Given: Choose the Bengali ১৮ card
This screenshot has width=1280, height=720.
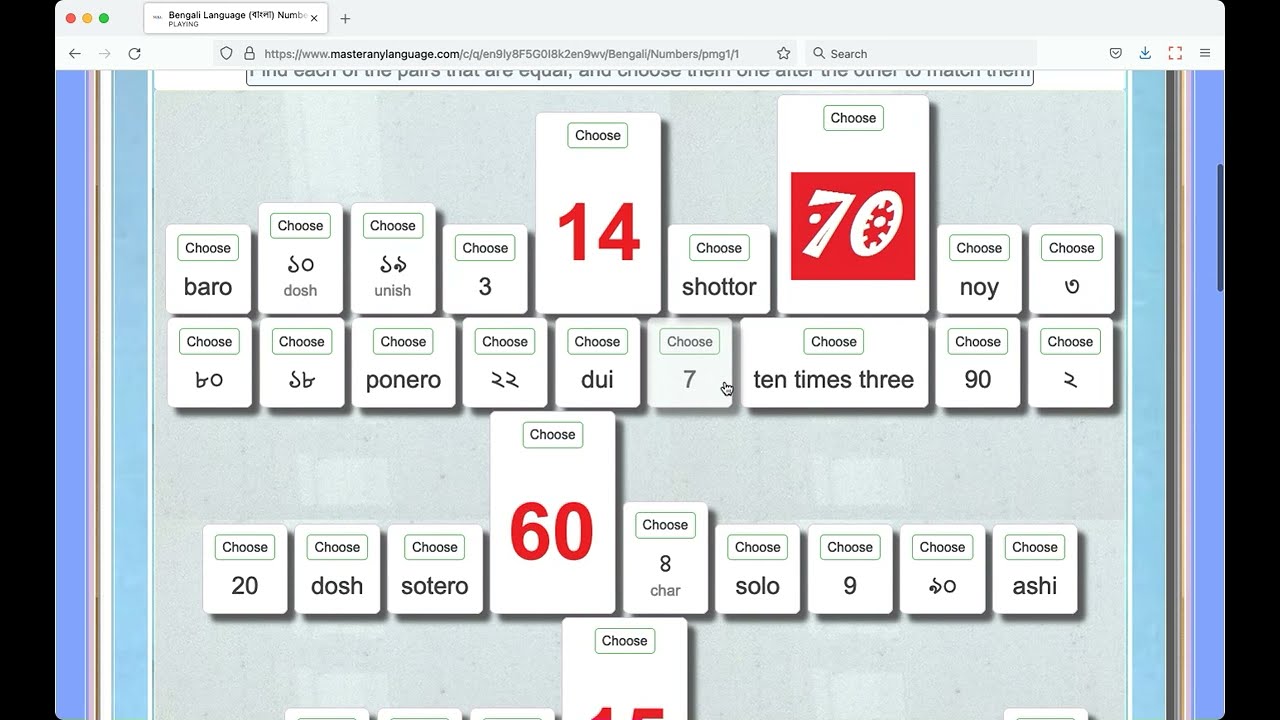Looking at the screenshot, I should (301, 341).
